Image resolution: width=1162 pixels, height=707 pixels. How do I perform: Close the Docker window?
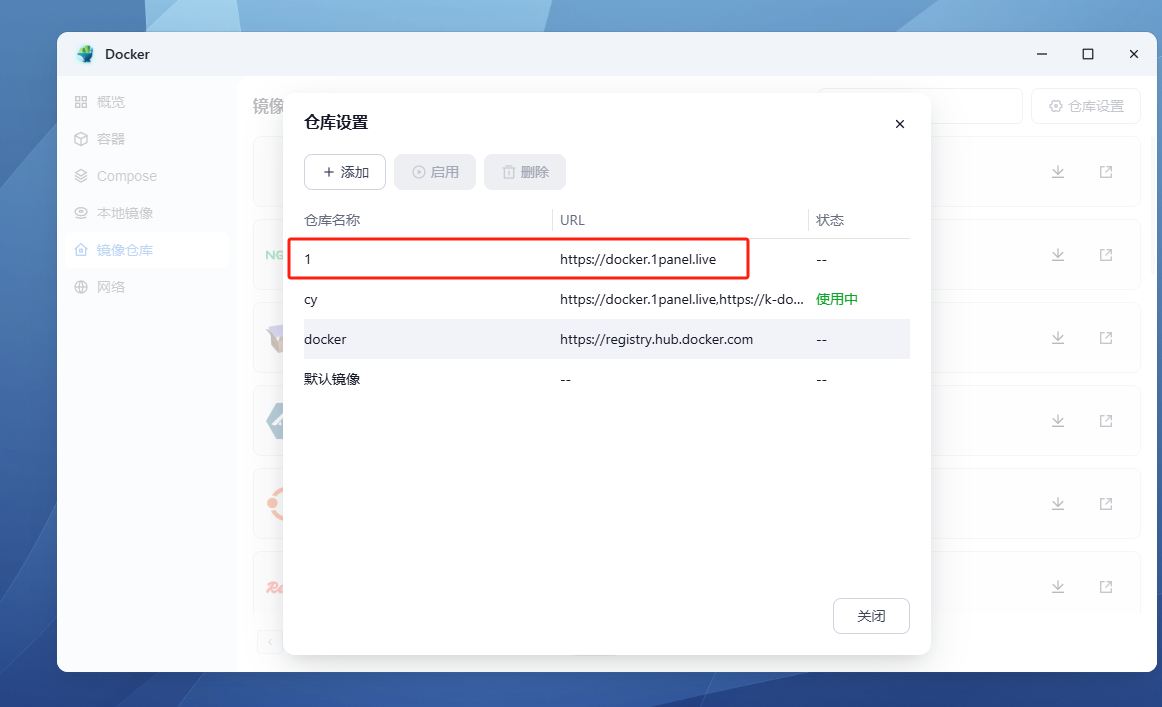point(1134,54)
